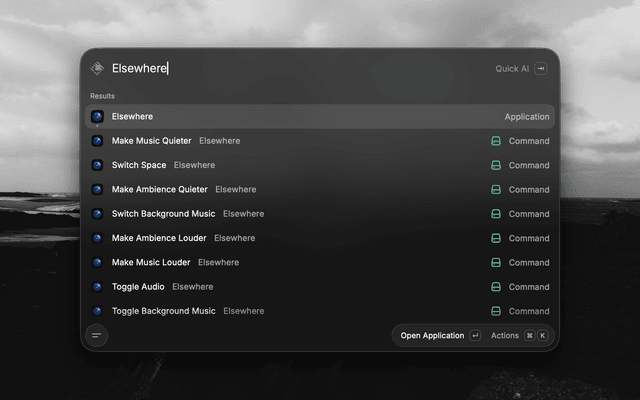
Task: Pick the Make Ambience Louder command
Action: coord(320,238)
